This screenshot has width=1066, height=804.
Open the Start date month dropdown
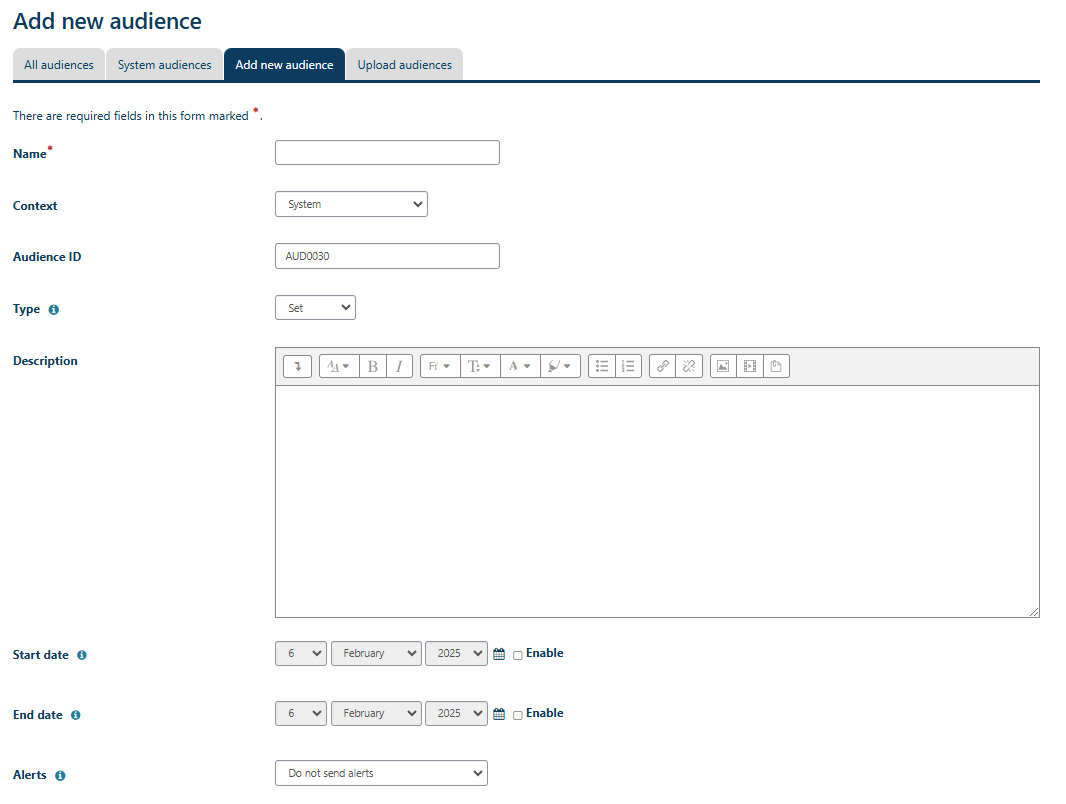(x=376, y=653)
